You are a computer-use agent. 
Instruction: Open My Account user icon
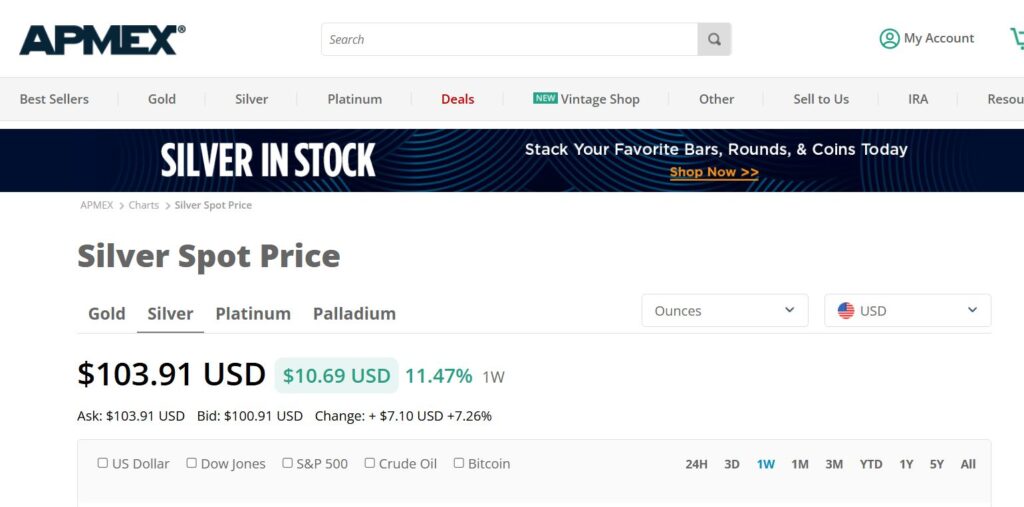889,39
